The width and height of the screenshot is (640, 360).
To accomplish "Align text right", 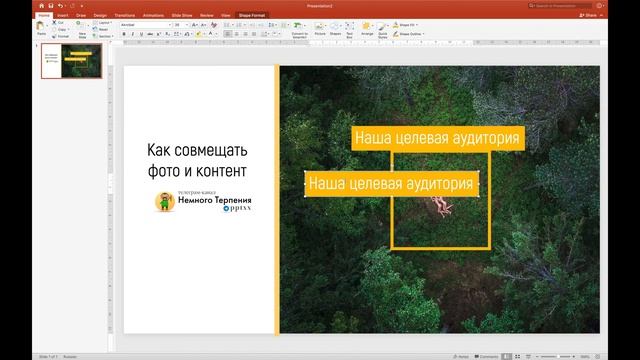I will point(245,34).
